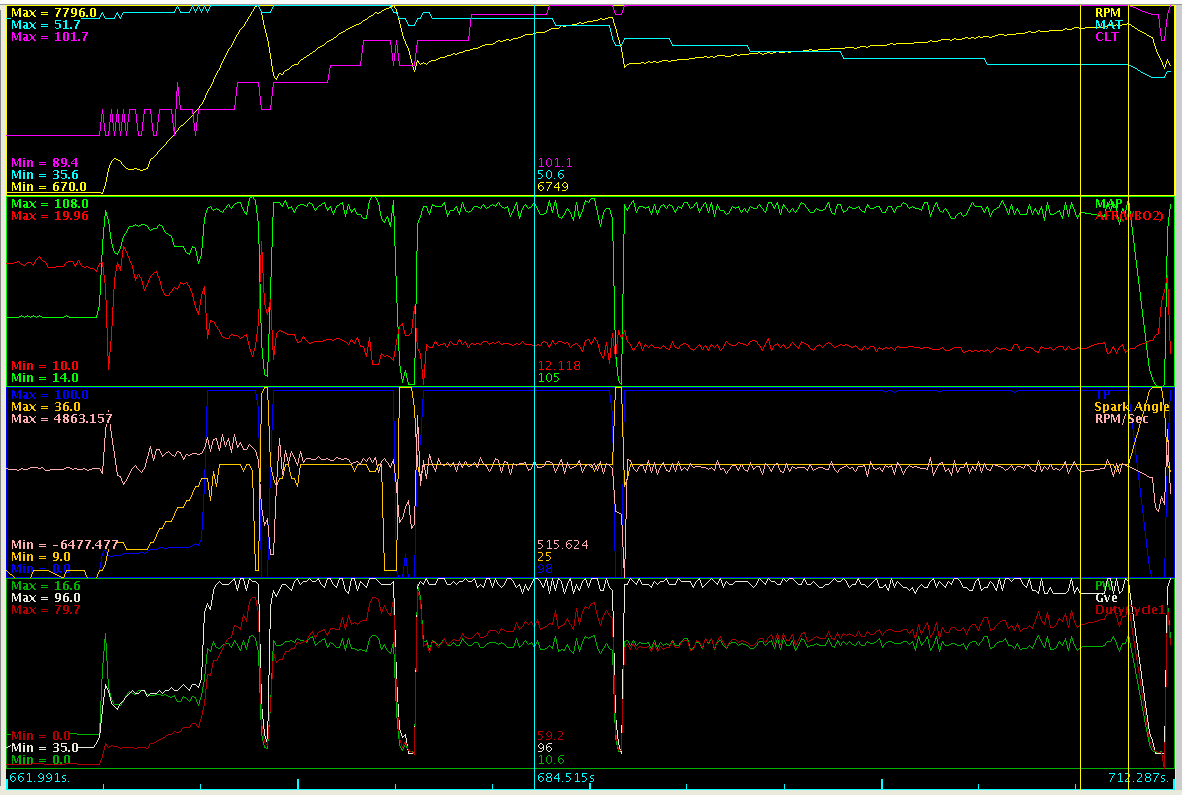
Task: Click the red duty cycle value '59.2'
Action: pyautogui.click(x=550, y=736)
